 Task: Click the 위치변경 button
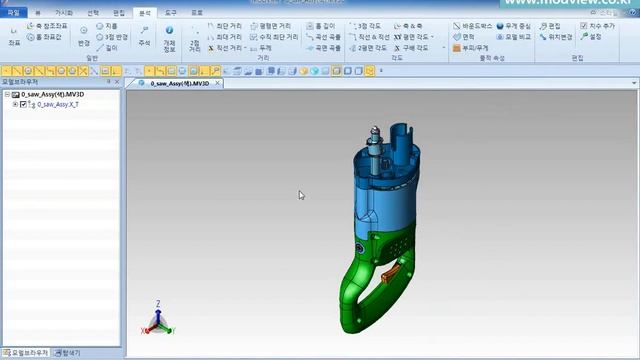click(x=556, y=37)
